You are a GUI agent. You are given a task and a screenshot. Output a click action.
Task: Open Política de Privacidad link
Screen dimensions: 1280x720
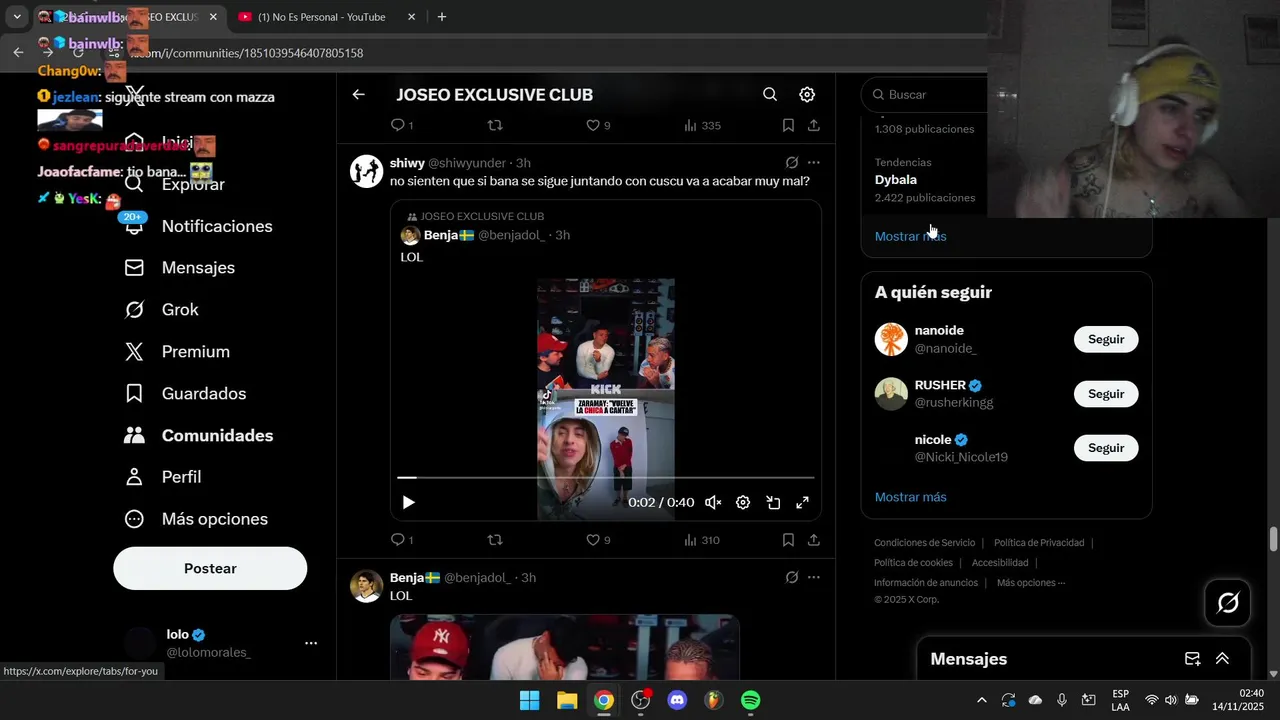(1039, 543)
